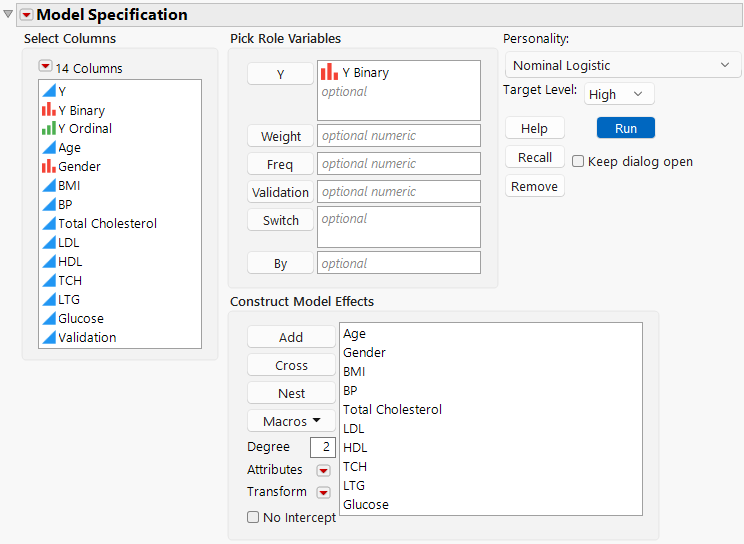744x544 pixels.
Task: Open the Macros dropdown button
Action: (x=291, y=421)
